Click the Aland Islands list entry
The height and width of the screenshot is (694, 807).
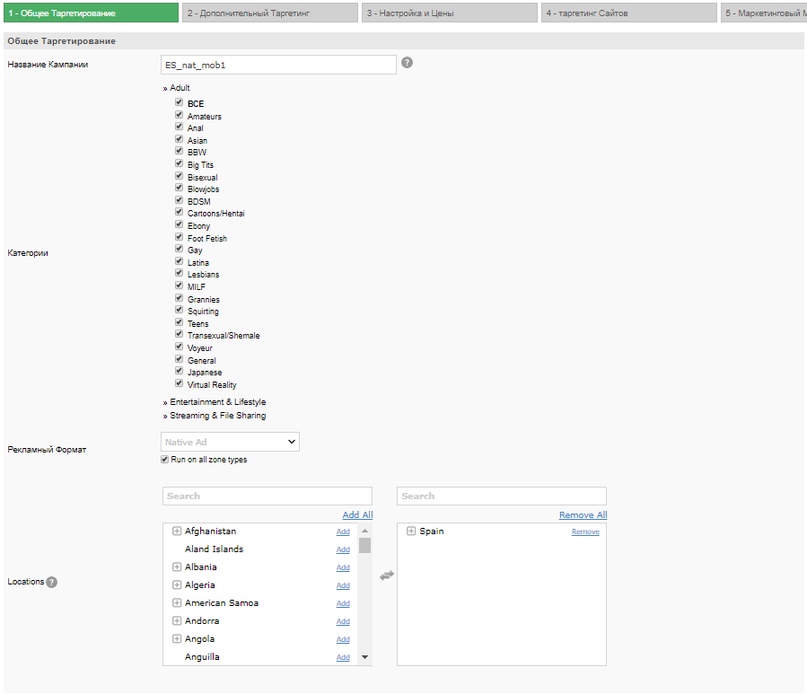[x=214, y=549]
